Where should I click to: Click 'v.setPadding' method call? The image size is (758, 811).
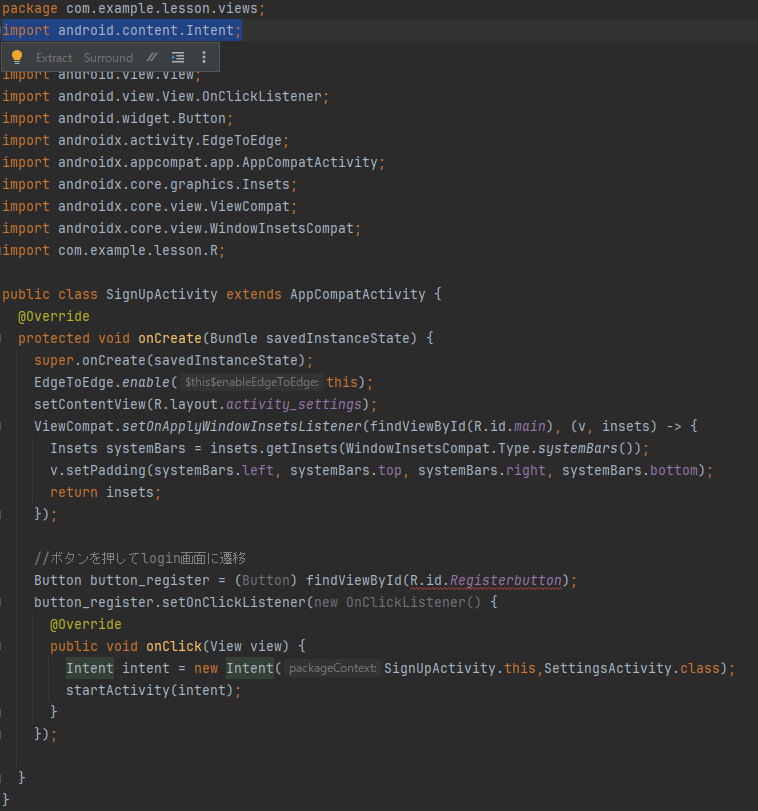98,470
